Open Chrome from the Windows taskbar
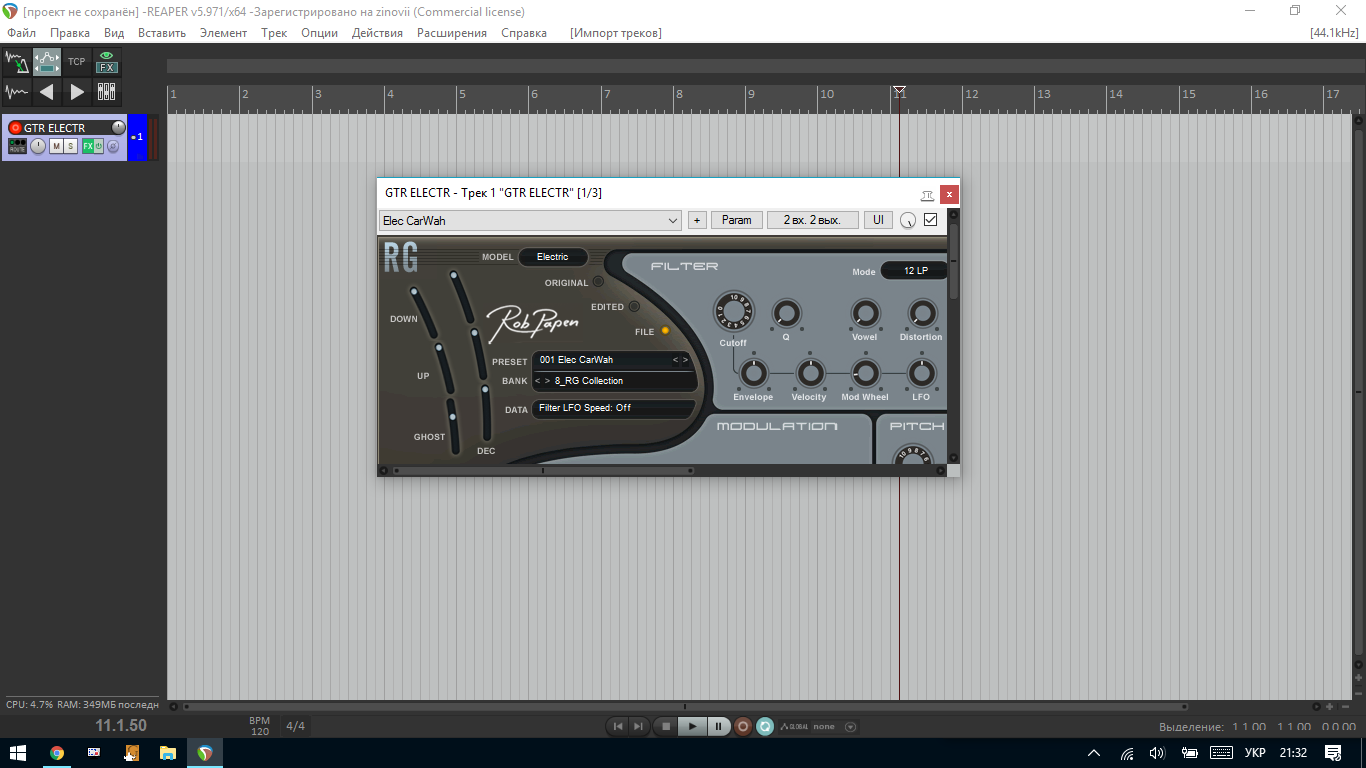Screen dimensions: 1366x768 (x=57, y=753)
